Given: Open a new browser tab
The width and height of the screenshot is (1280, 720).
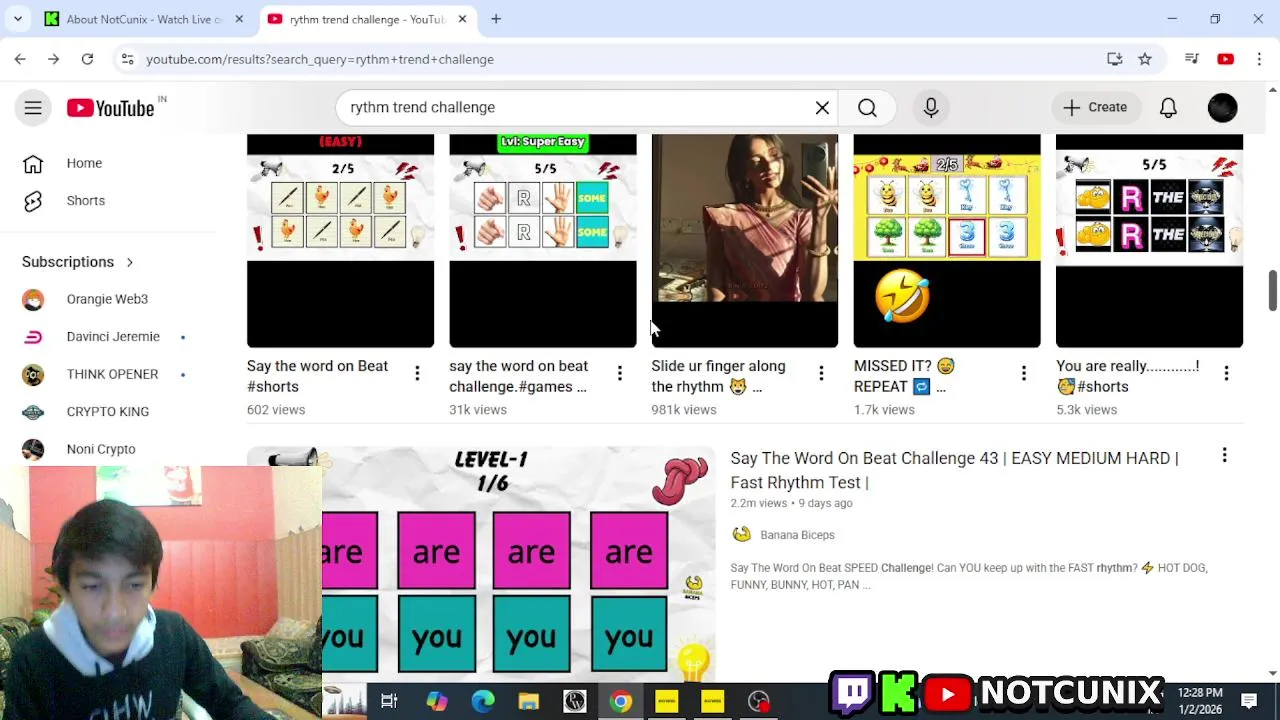Looking at the screenshot, I should [496, 19].
